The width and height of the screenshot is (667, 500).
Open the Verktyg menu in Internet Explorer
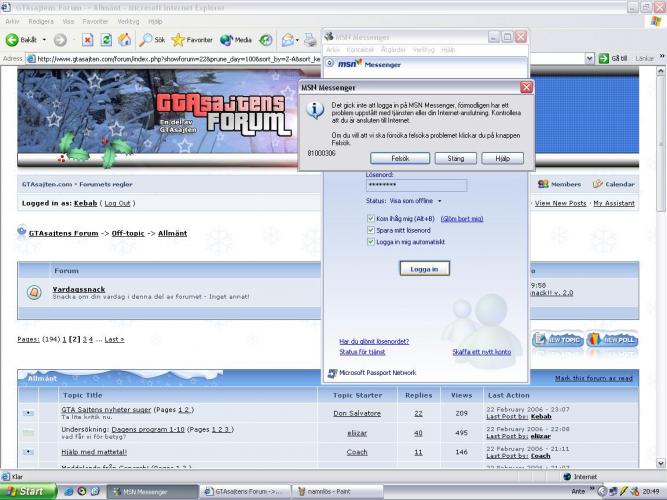point(128,20)
